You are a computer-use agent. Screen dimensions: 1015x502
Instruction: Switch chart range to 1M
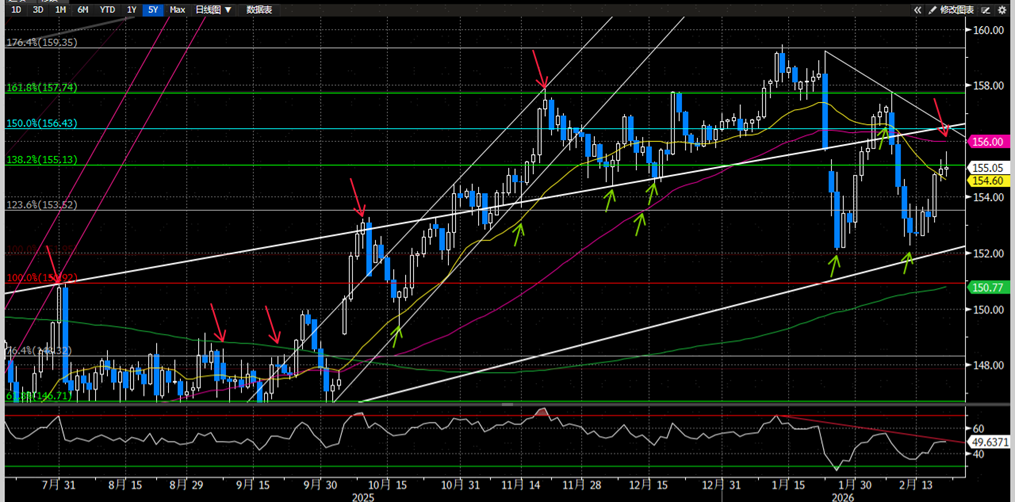(x=60, y=10)
